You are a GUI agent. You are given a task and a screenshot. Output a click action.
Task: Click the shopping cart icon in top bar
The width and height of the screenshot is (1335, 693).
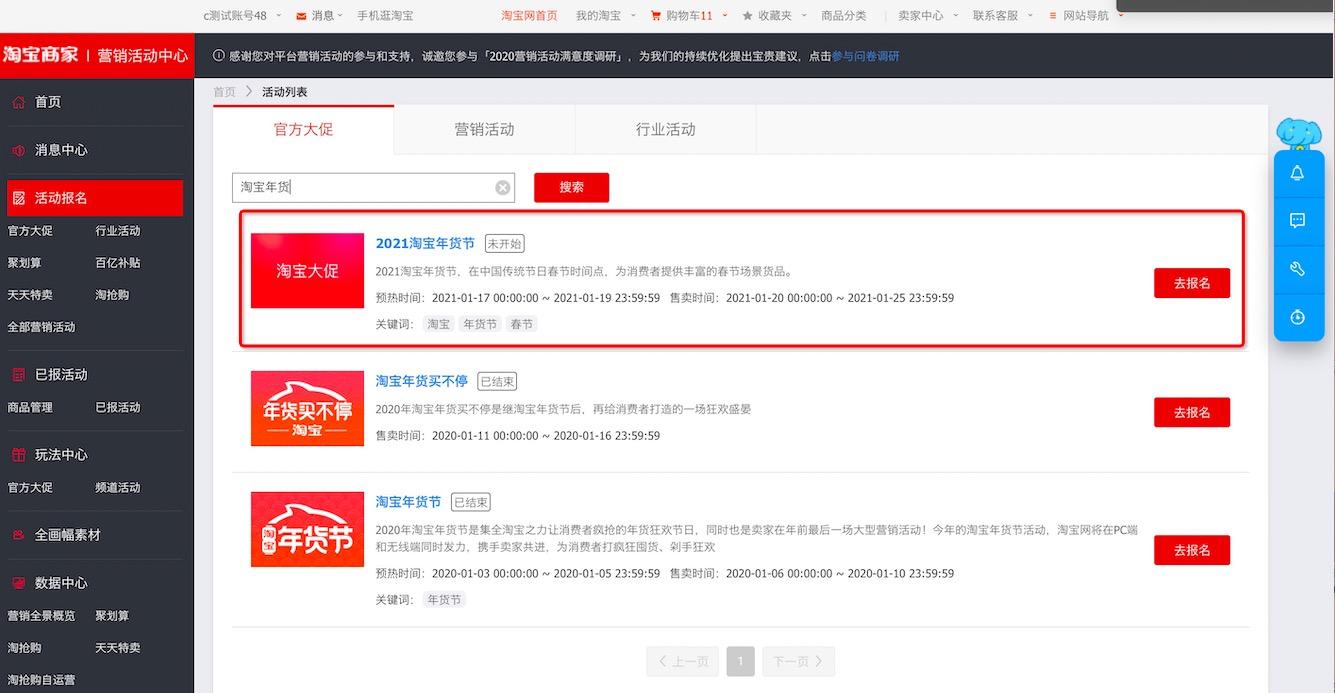(656, 16)
